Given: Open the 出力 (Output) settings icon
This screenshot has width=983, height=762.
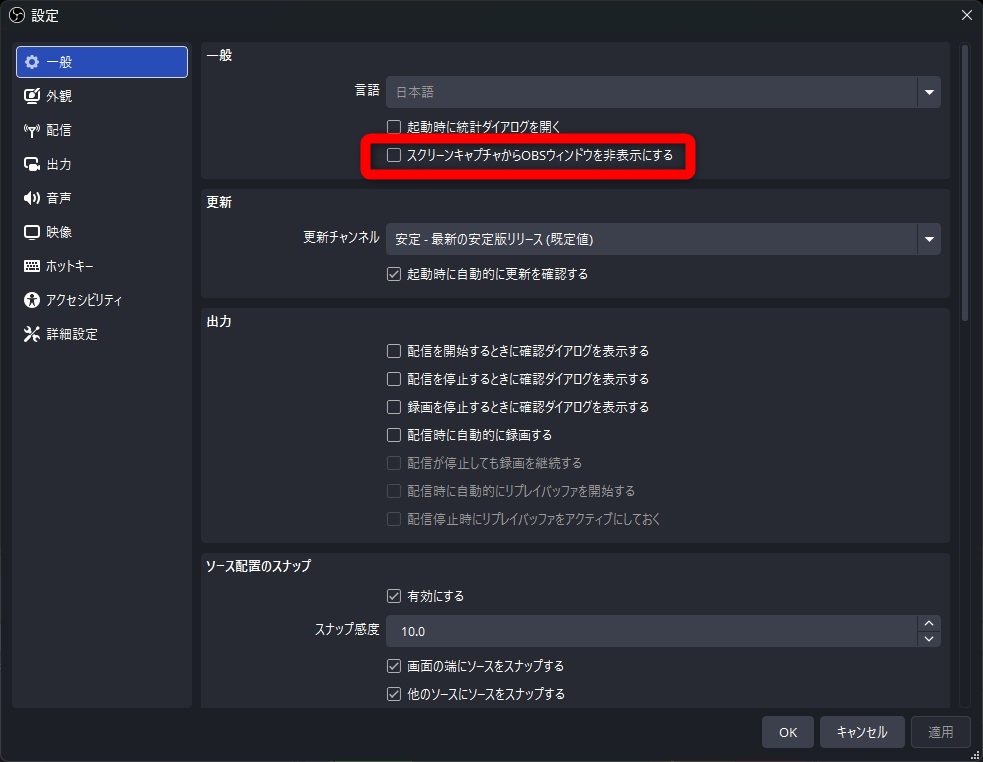Looking at the screenshot, I should [31, 164].
